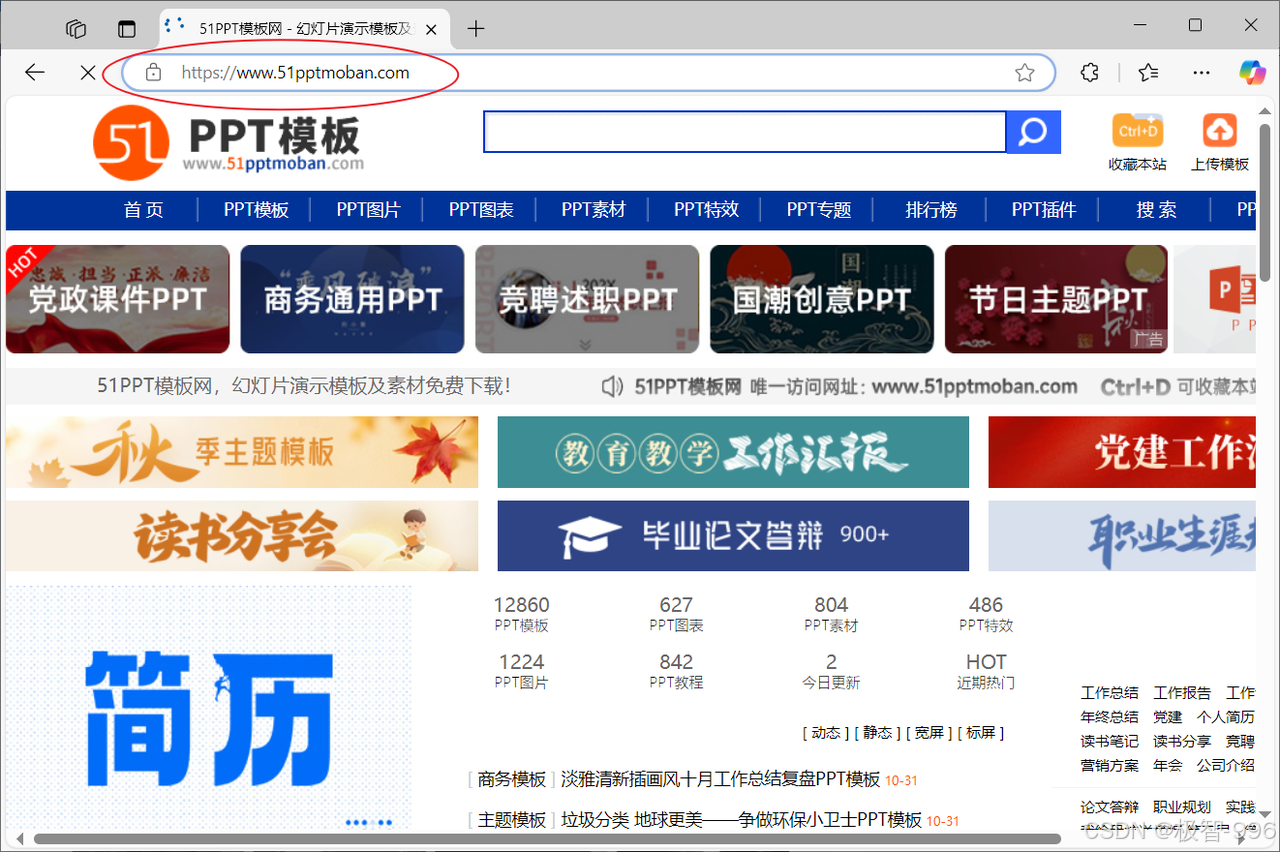The image size is (1280, 852).
Task: Open the Copilot icon
Action: click(1252, 72)
